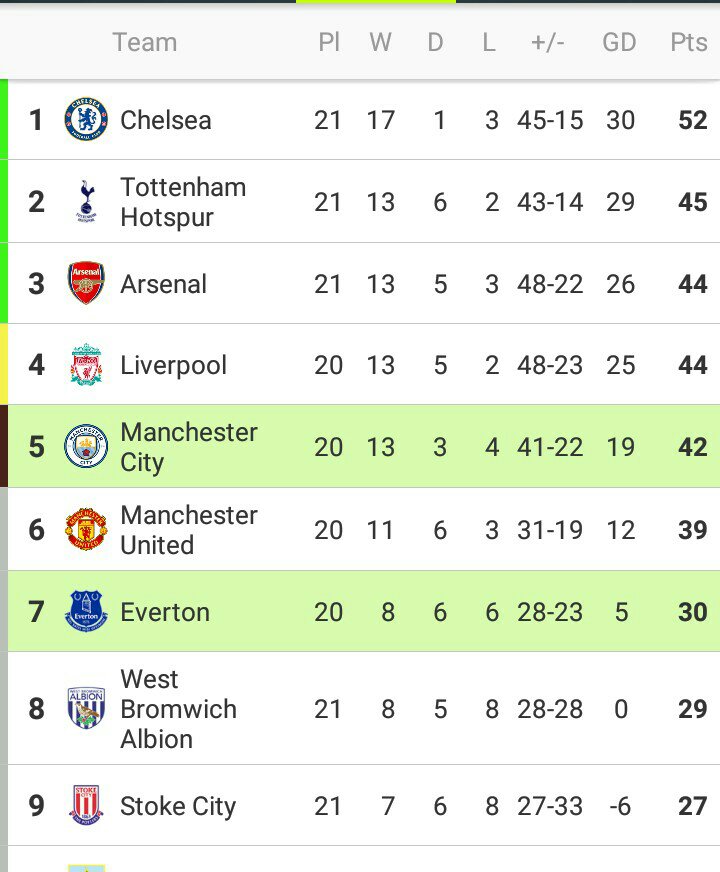The image size is (720, 872).
Task: Open the Liverpool team name link
Action: (173, 365)
